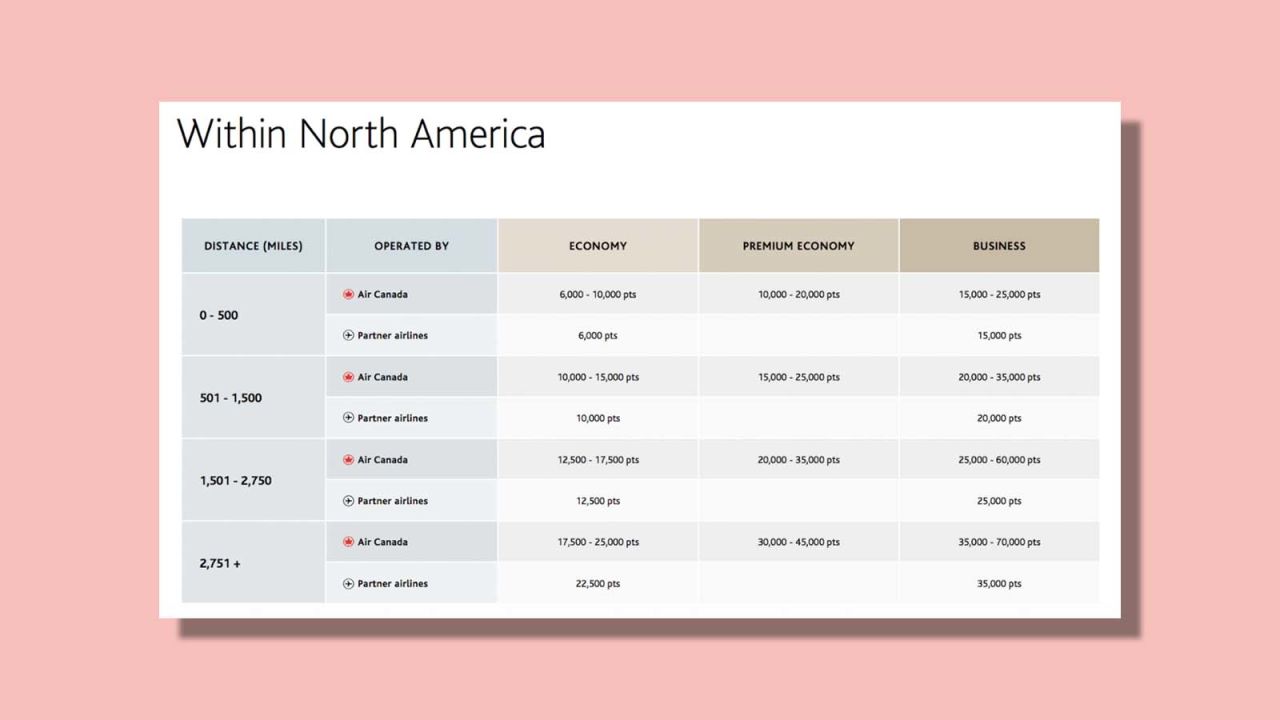The width and height of the screenshot is (1280, 720).
Task: Click the "Air Canada" label in the 2,751 + row
Action: (x=382, y=542)
